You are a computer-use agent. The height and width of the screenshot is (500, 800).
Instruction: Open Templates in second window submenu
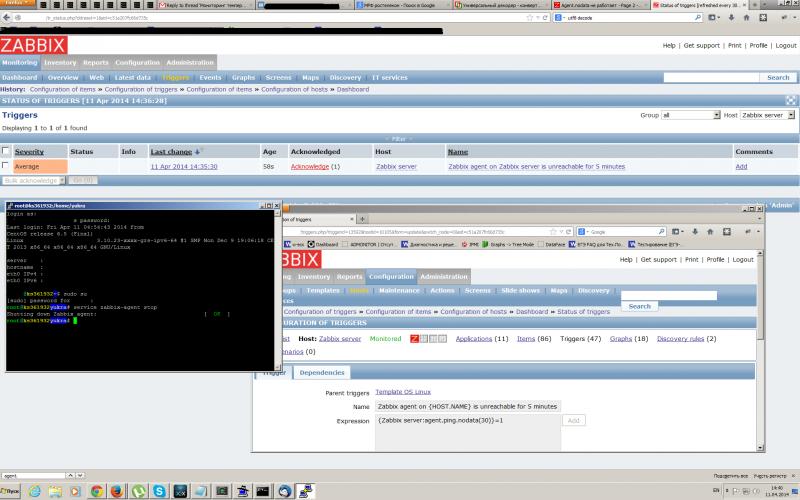click(x=322, y=290)
